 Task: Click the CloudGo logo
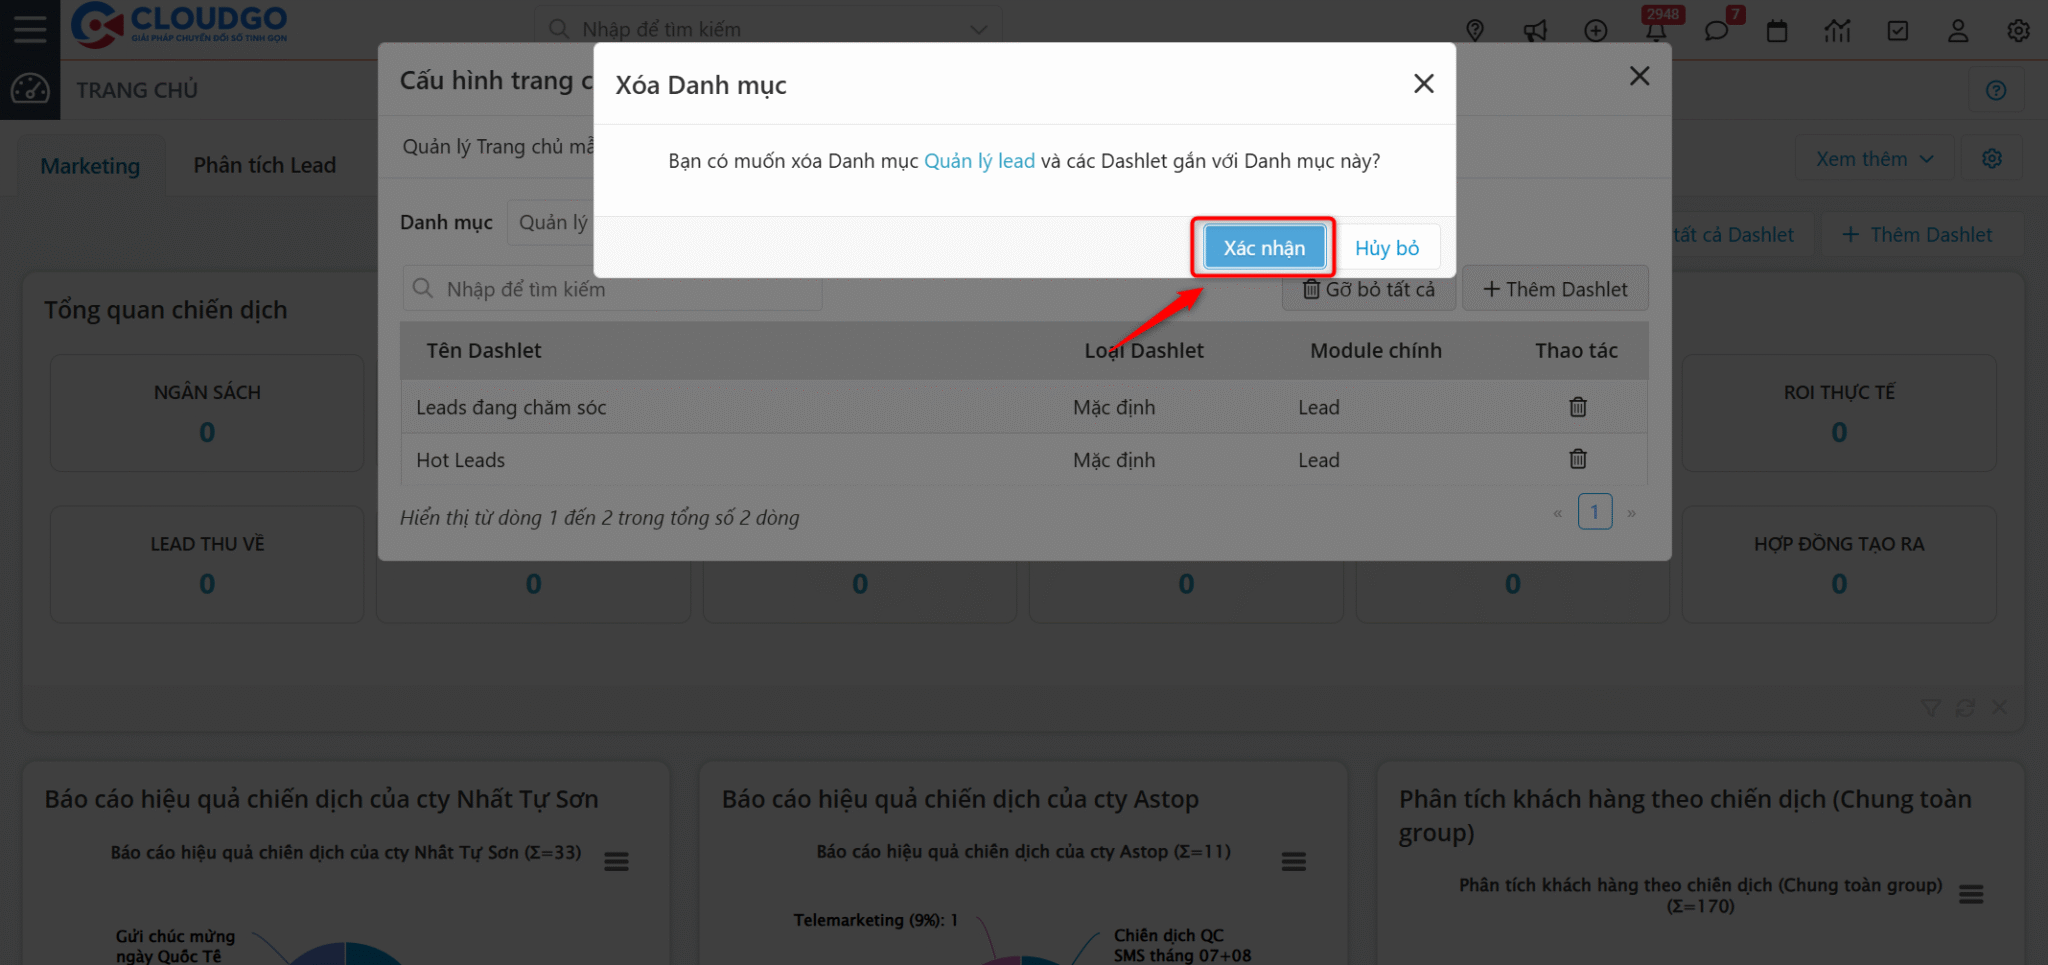[x=180, y=26]
